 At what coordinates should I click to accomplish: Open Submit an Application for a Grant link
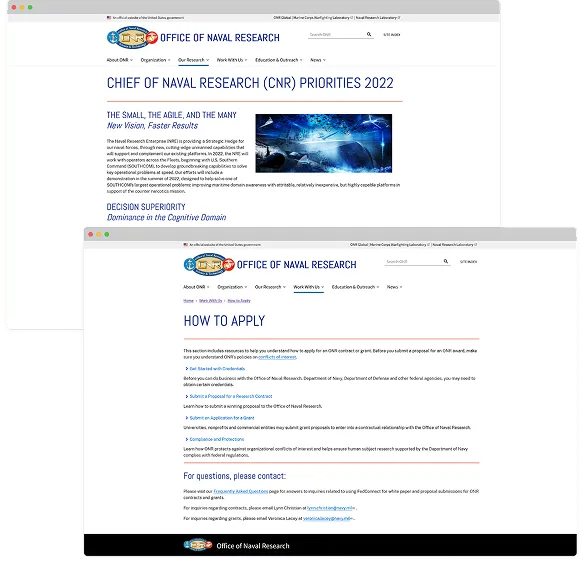click(x=222, y=418)
